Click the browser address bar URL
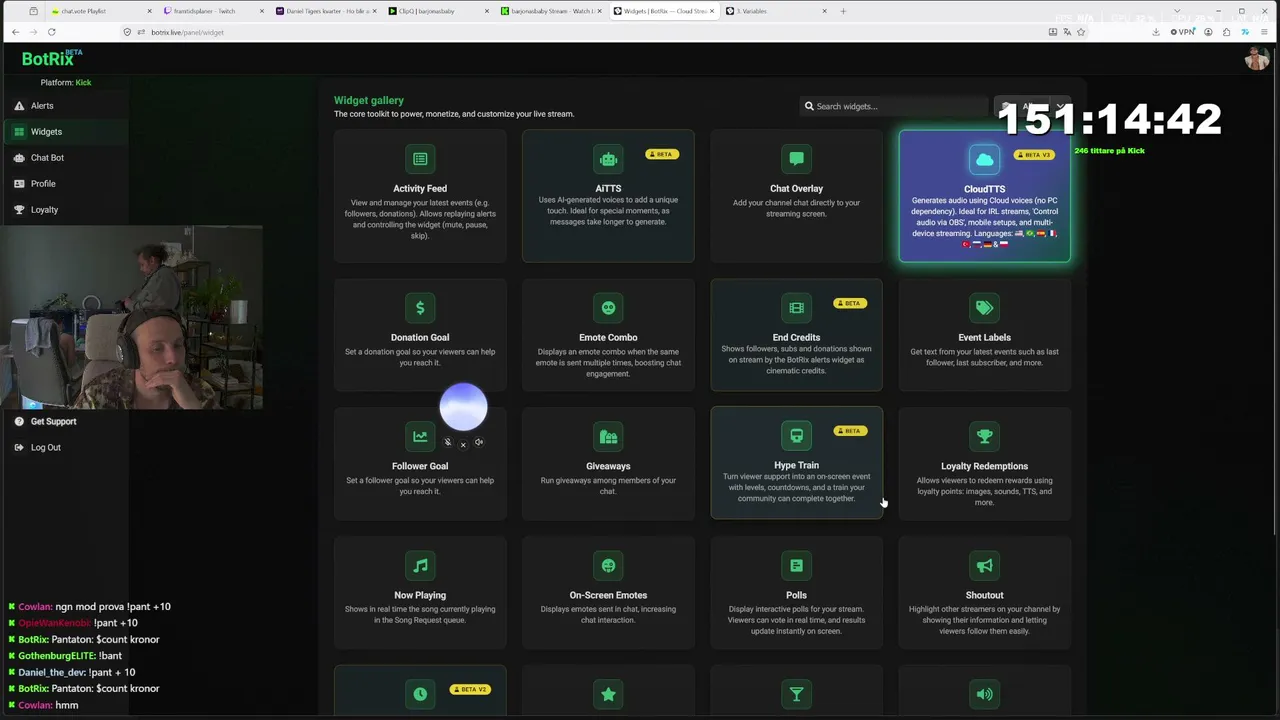Viewport: 1280px width, 720px height. pyautogui.click(x=187, y=32)
